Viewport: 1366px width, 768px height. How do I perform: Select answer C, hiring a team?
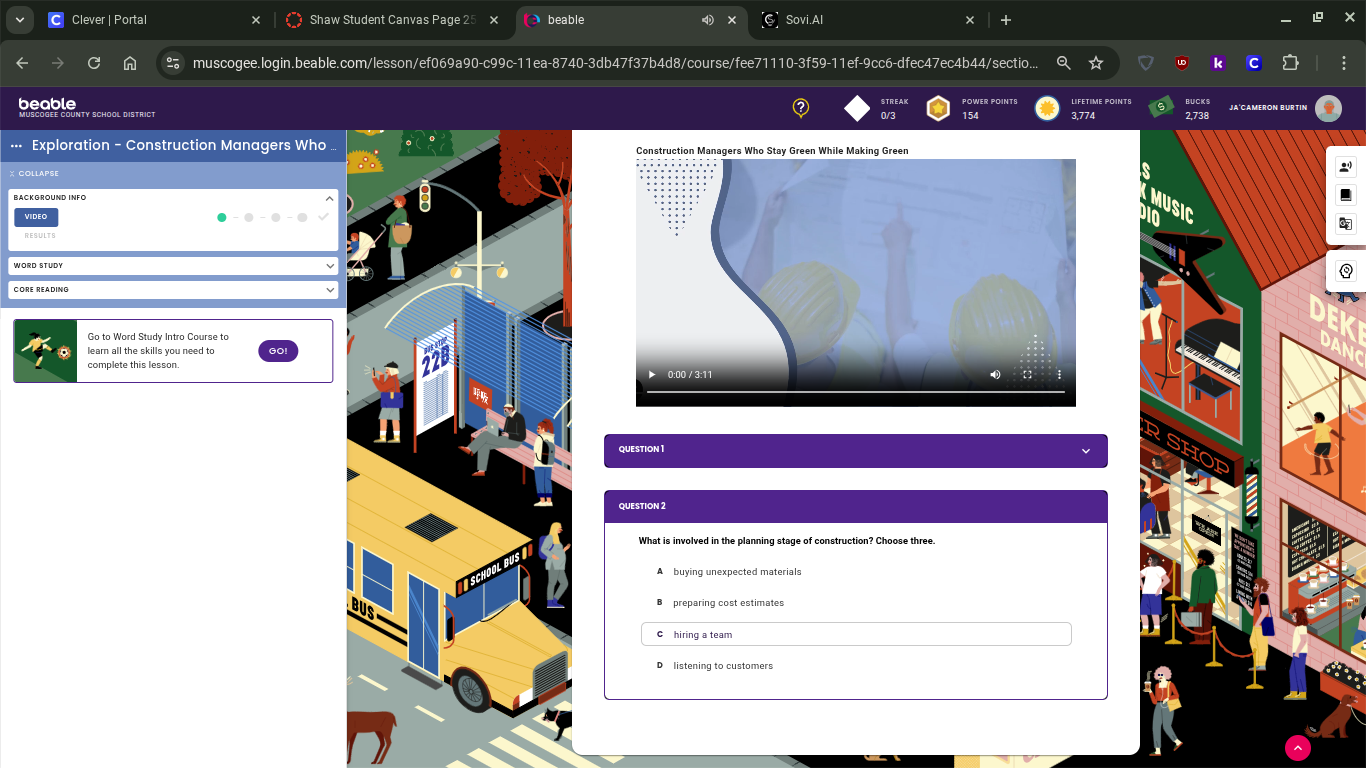[x=855, y=633]
